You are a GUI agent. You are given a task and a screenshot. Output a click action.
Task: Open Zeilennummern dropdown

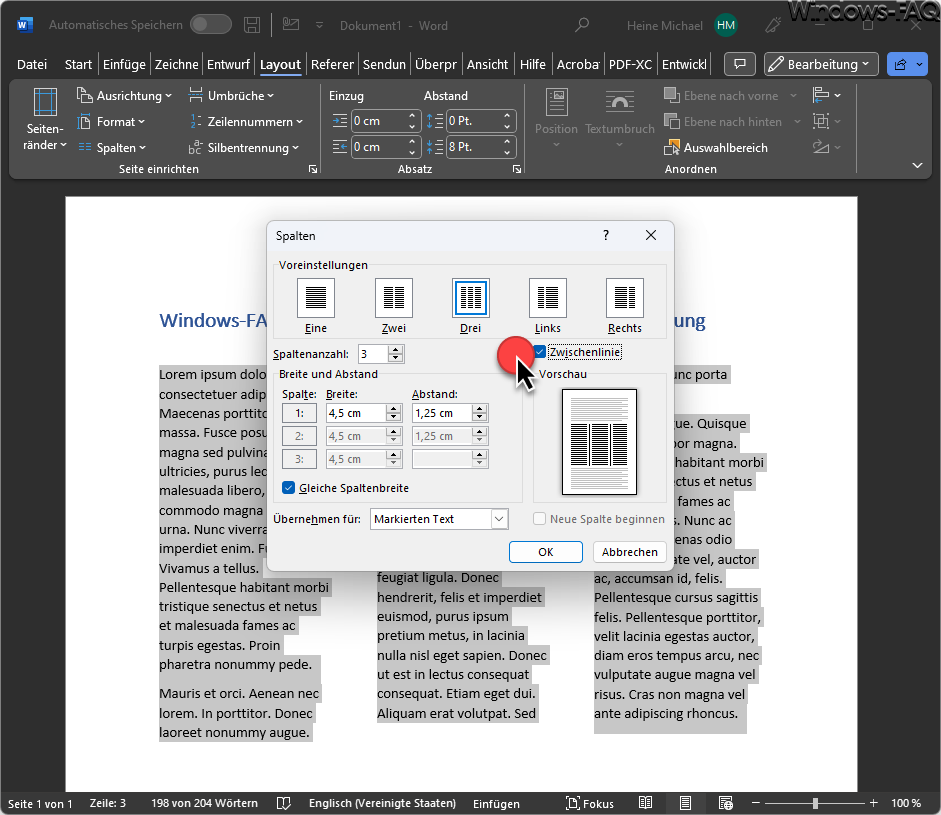point(245,122)
